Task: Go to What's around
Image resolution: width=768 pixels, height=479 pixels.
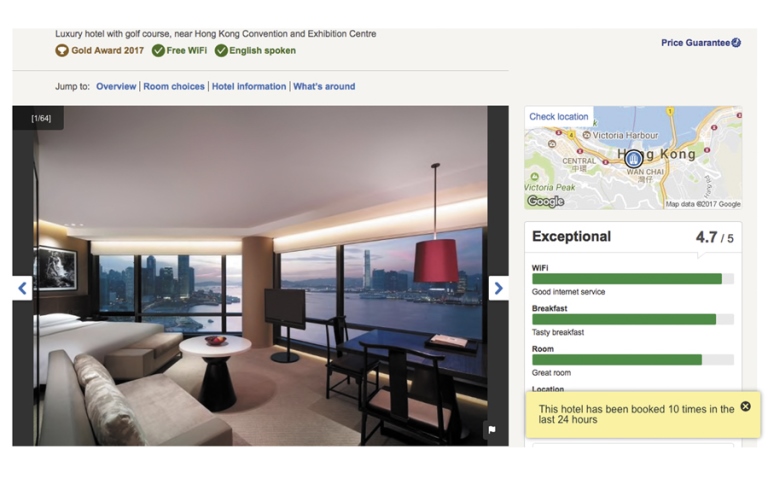Action: (324, 86)
